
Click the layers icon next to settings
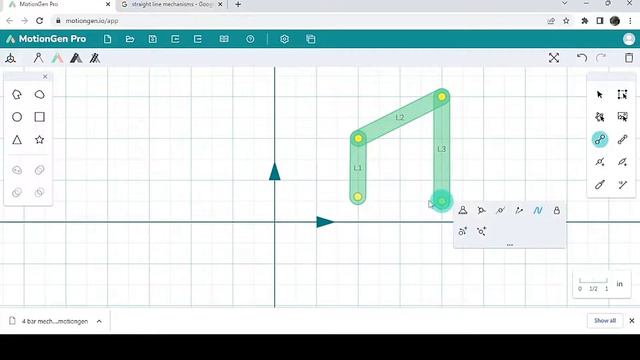click(x=311, y=39)
